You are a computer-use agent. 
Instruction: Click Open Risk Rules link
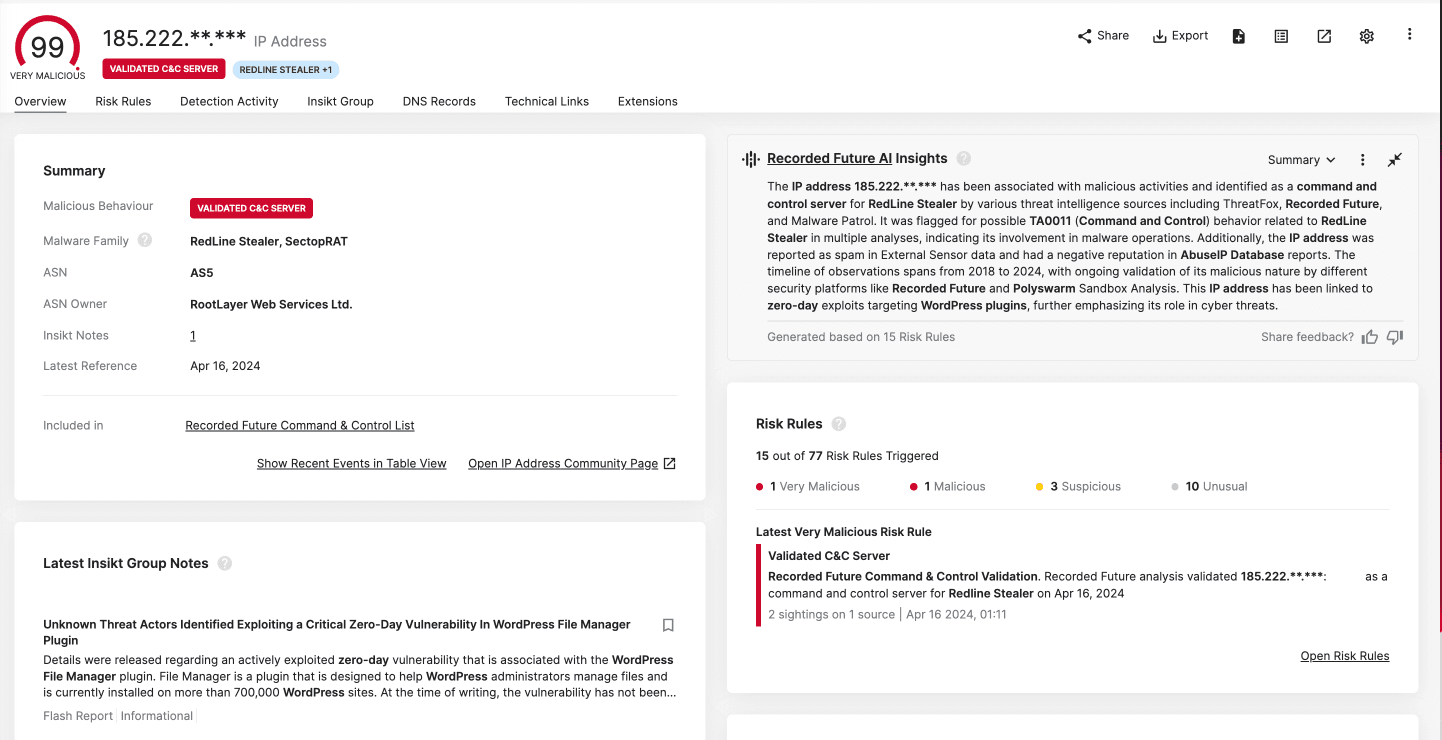(x=1344, y=656)
